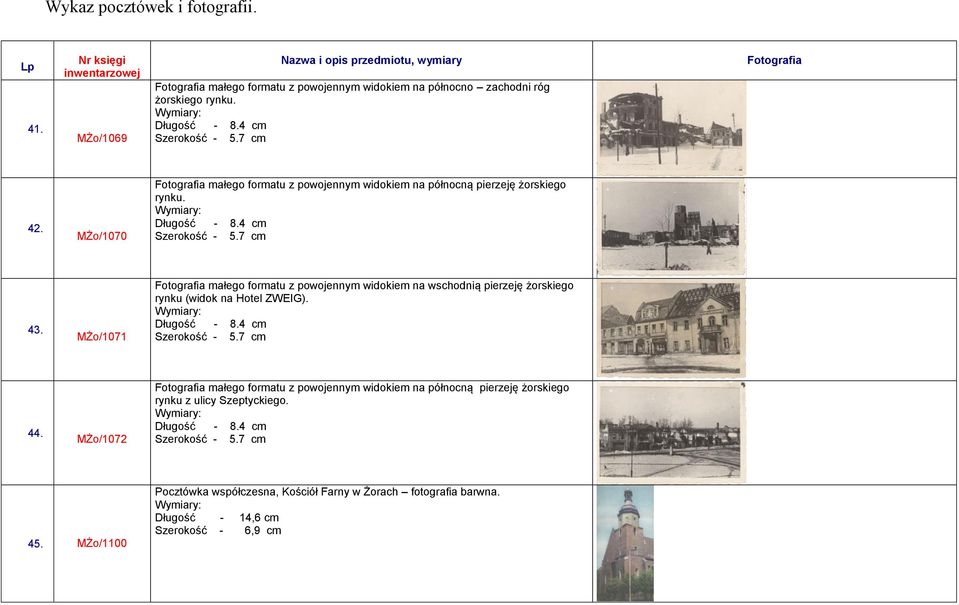The height and width of the screenshot is (605, 959).
Task: Select row number 42.
Action: (x=35, y=228)
